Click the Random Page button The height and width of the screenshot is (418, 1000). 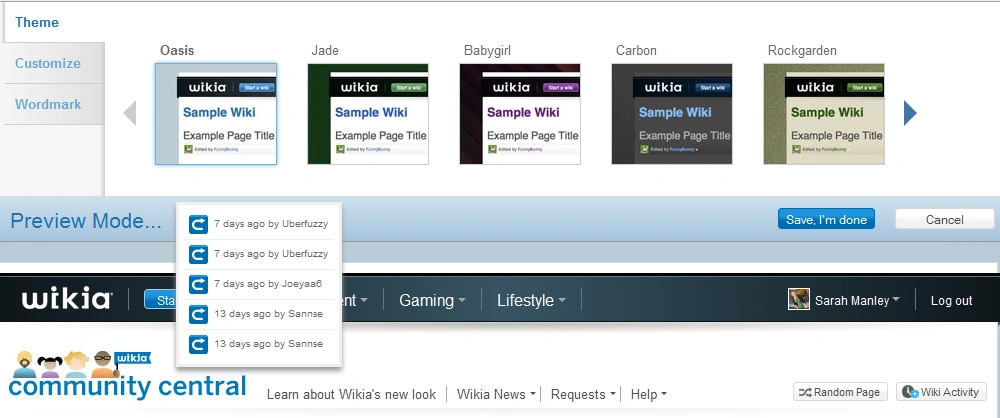(839, 392)
